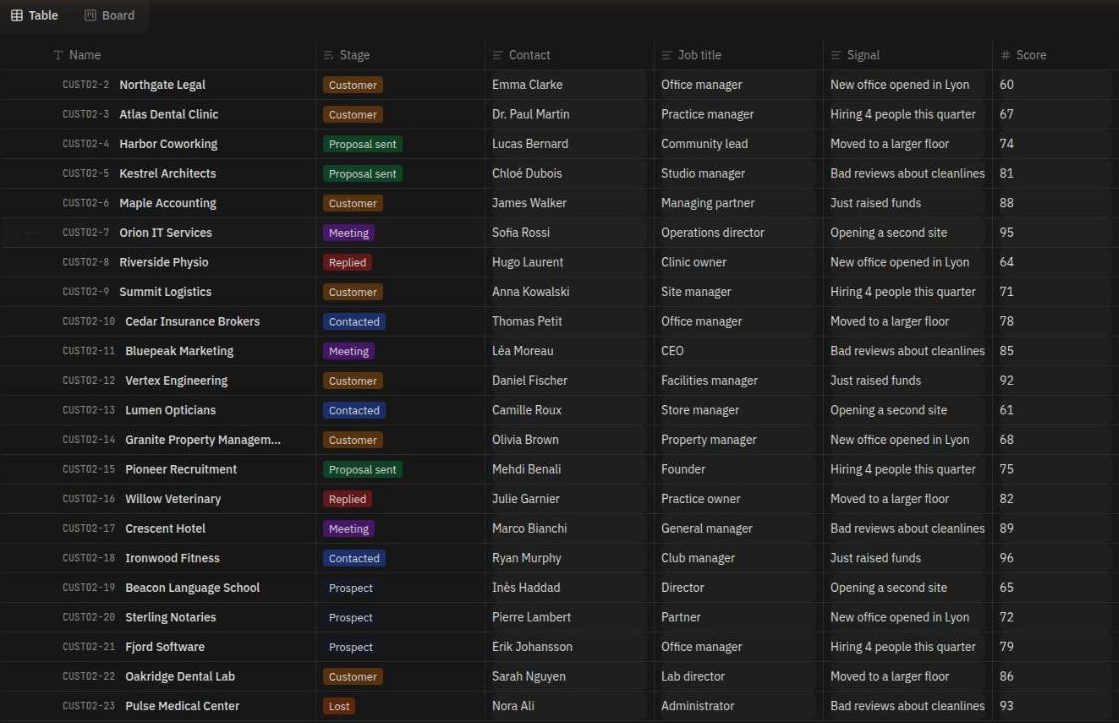Click contact Nora Ali
The image size is (1119, 723).
[513, 706]
